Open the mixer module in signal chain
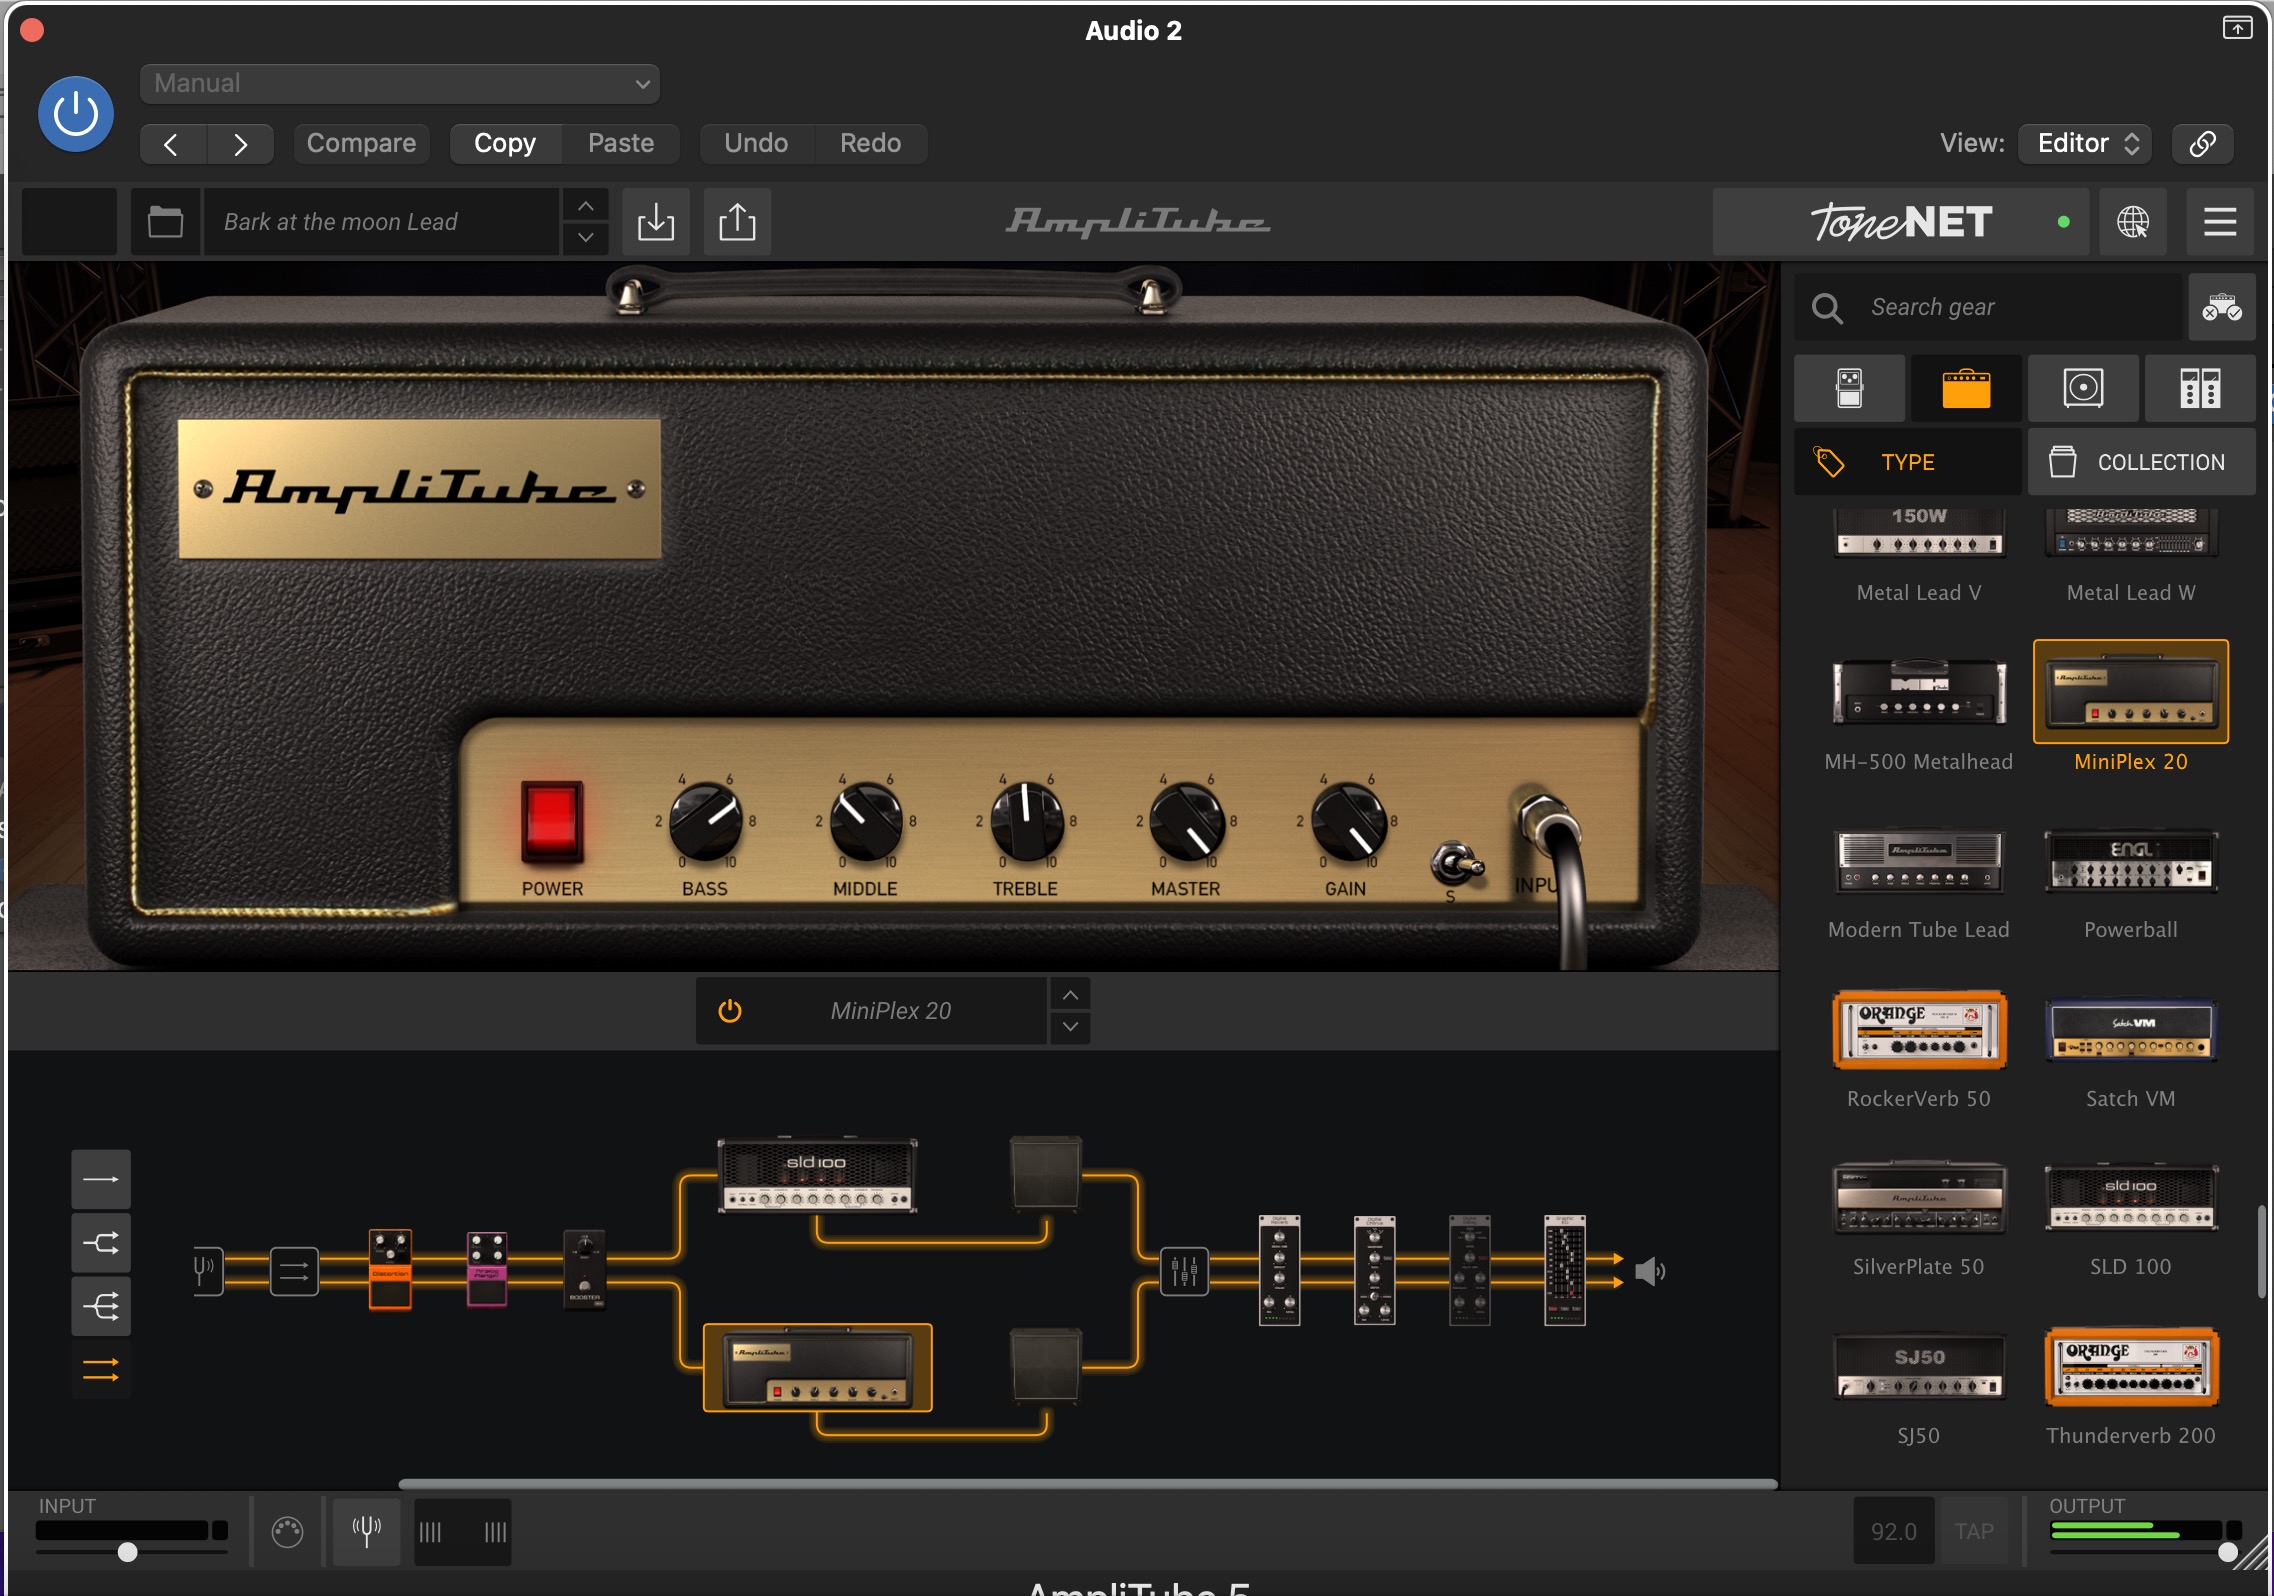Image resolution: width=2274 pixels, height=1596 pixels. [x=1184, y=1272]
